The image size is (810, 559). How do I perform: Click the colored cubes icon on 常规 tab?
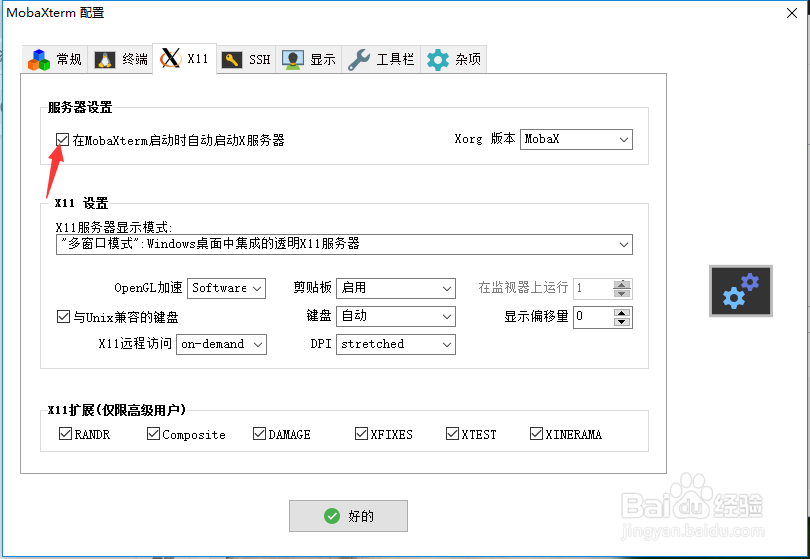[x=39, y=60]
